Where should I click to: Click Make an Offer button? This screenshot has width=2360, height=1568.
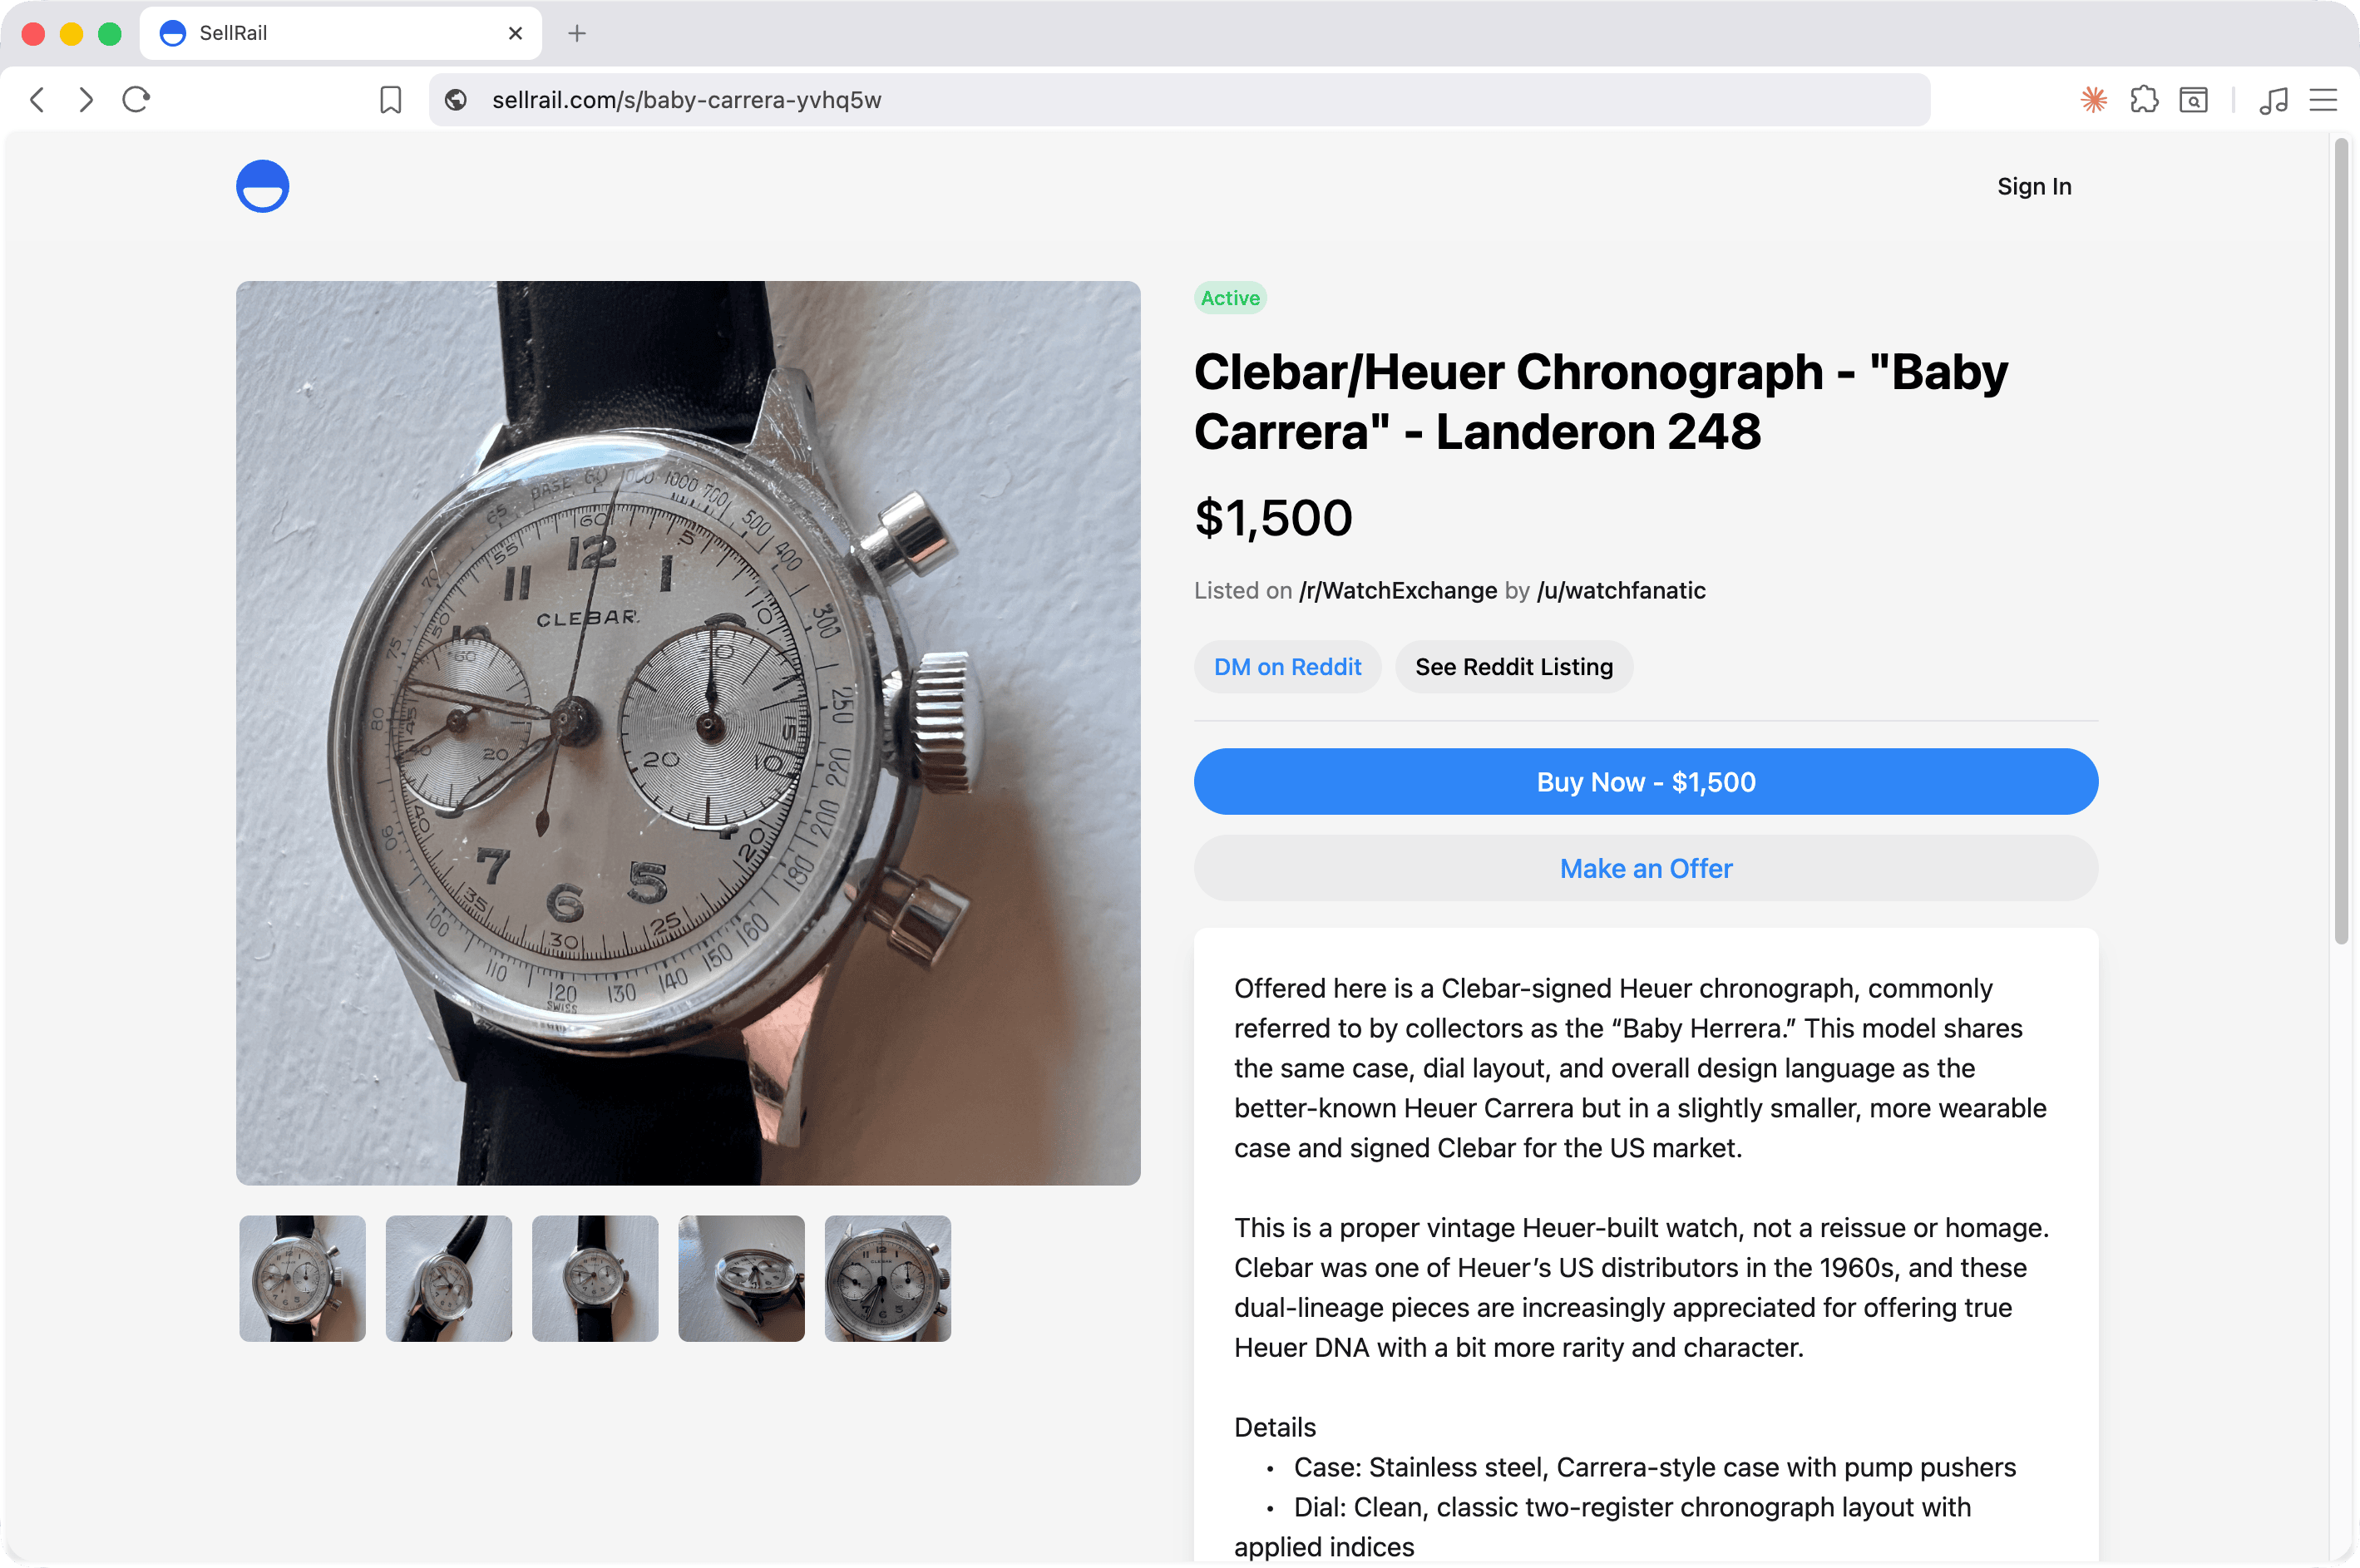click(1646, 868)
